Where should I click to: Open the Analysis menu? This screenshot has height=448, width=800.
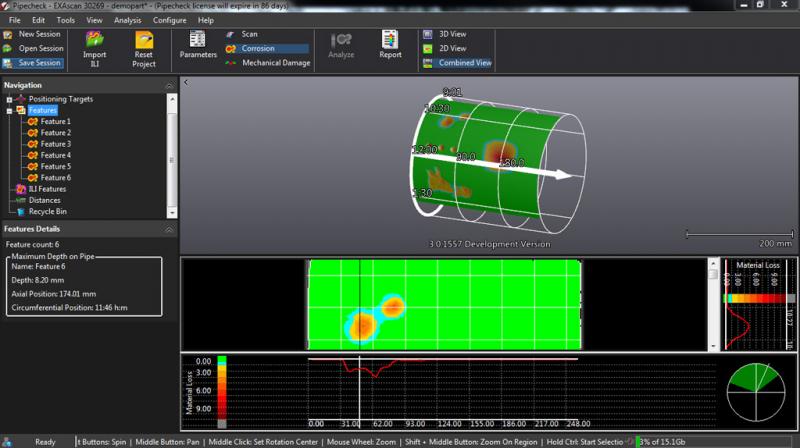point(127,20)
